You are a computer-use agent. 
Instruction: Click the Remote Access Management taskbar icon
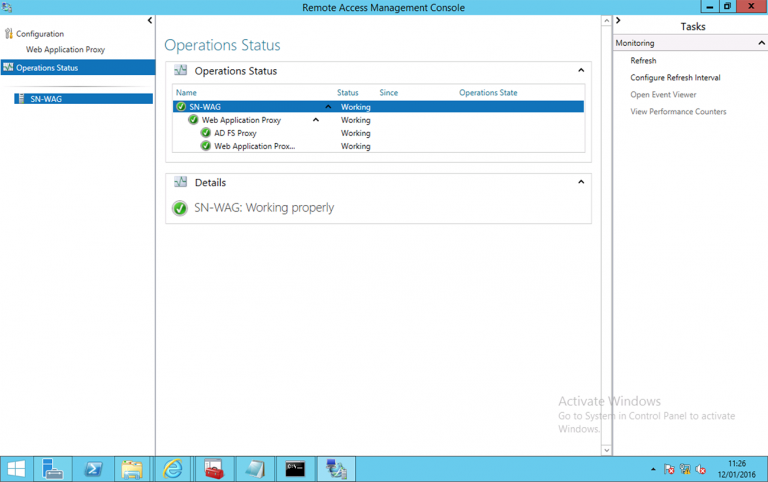click(336, 469)
